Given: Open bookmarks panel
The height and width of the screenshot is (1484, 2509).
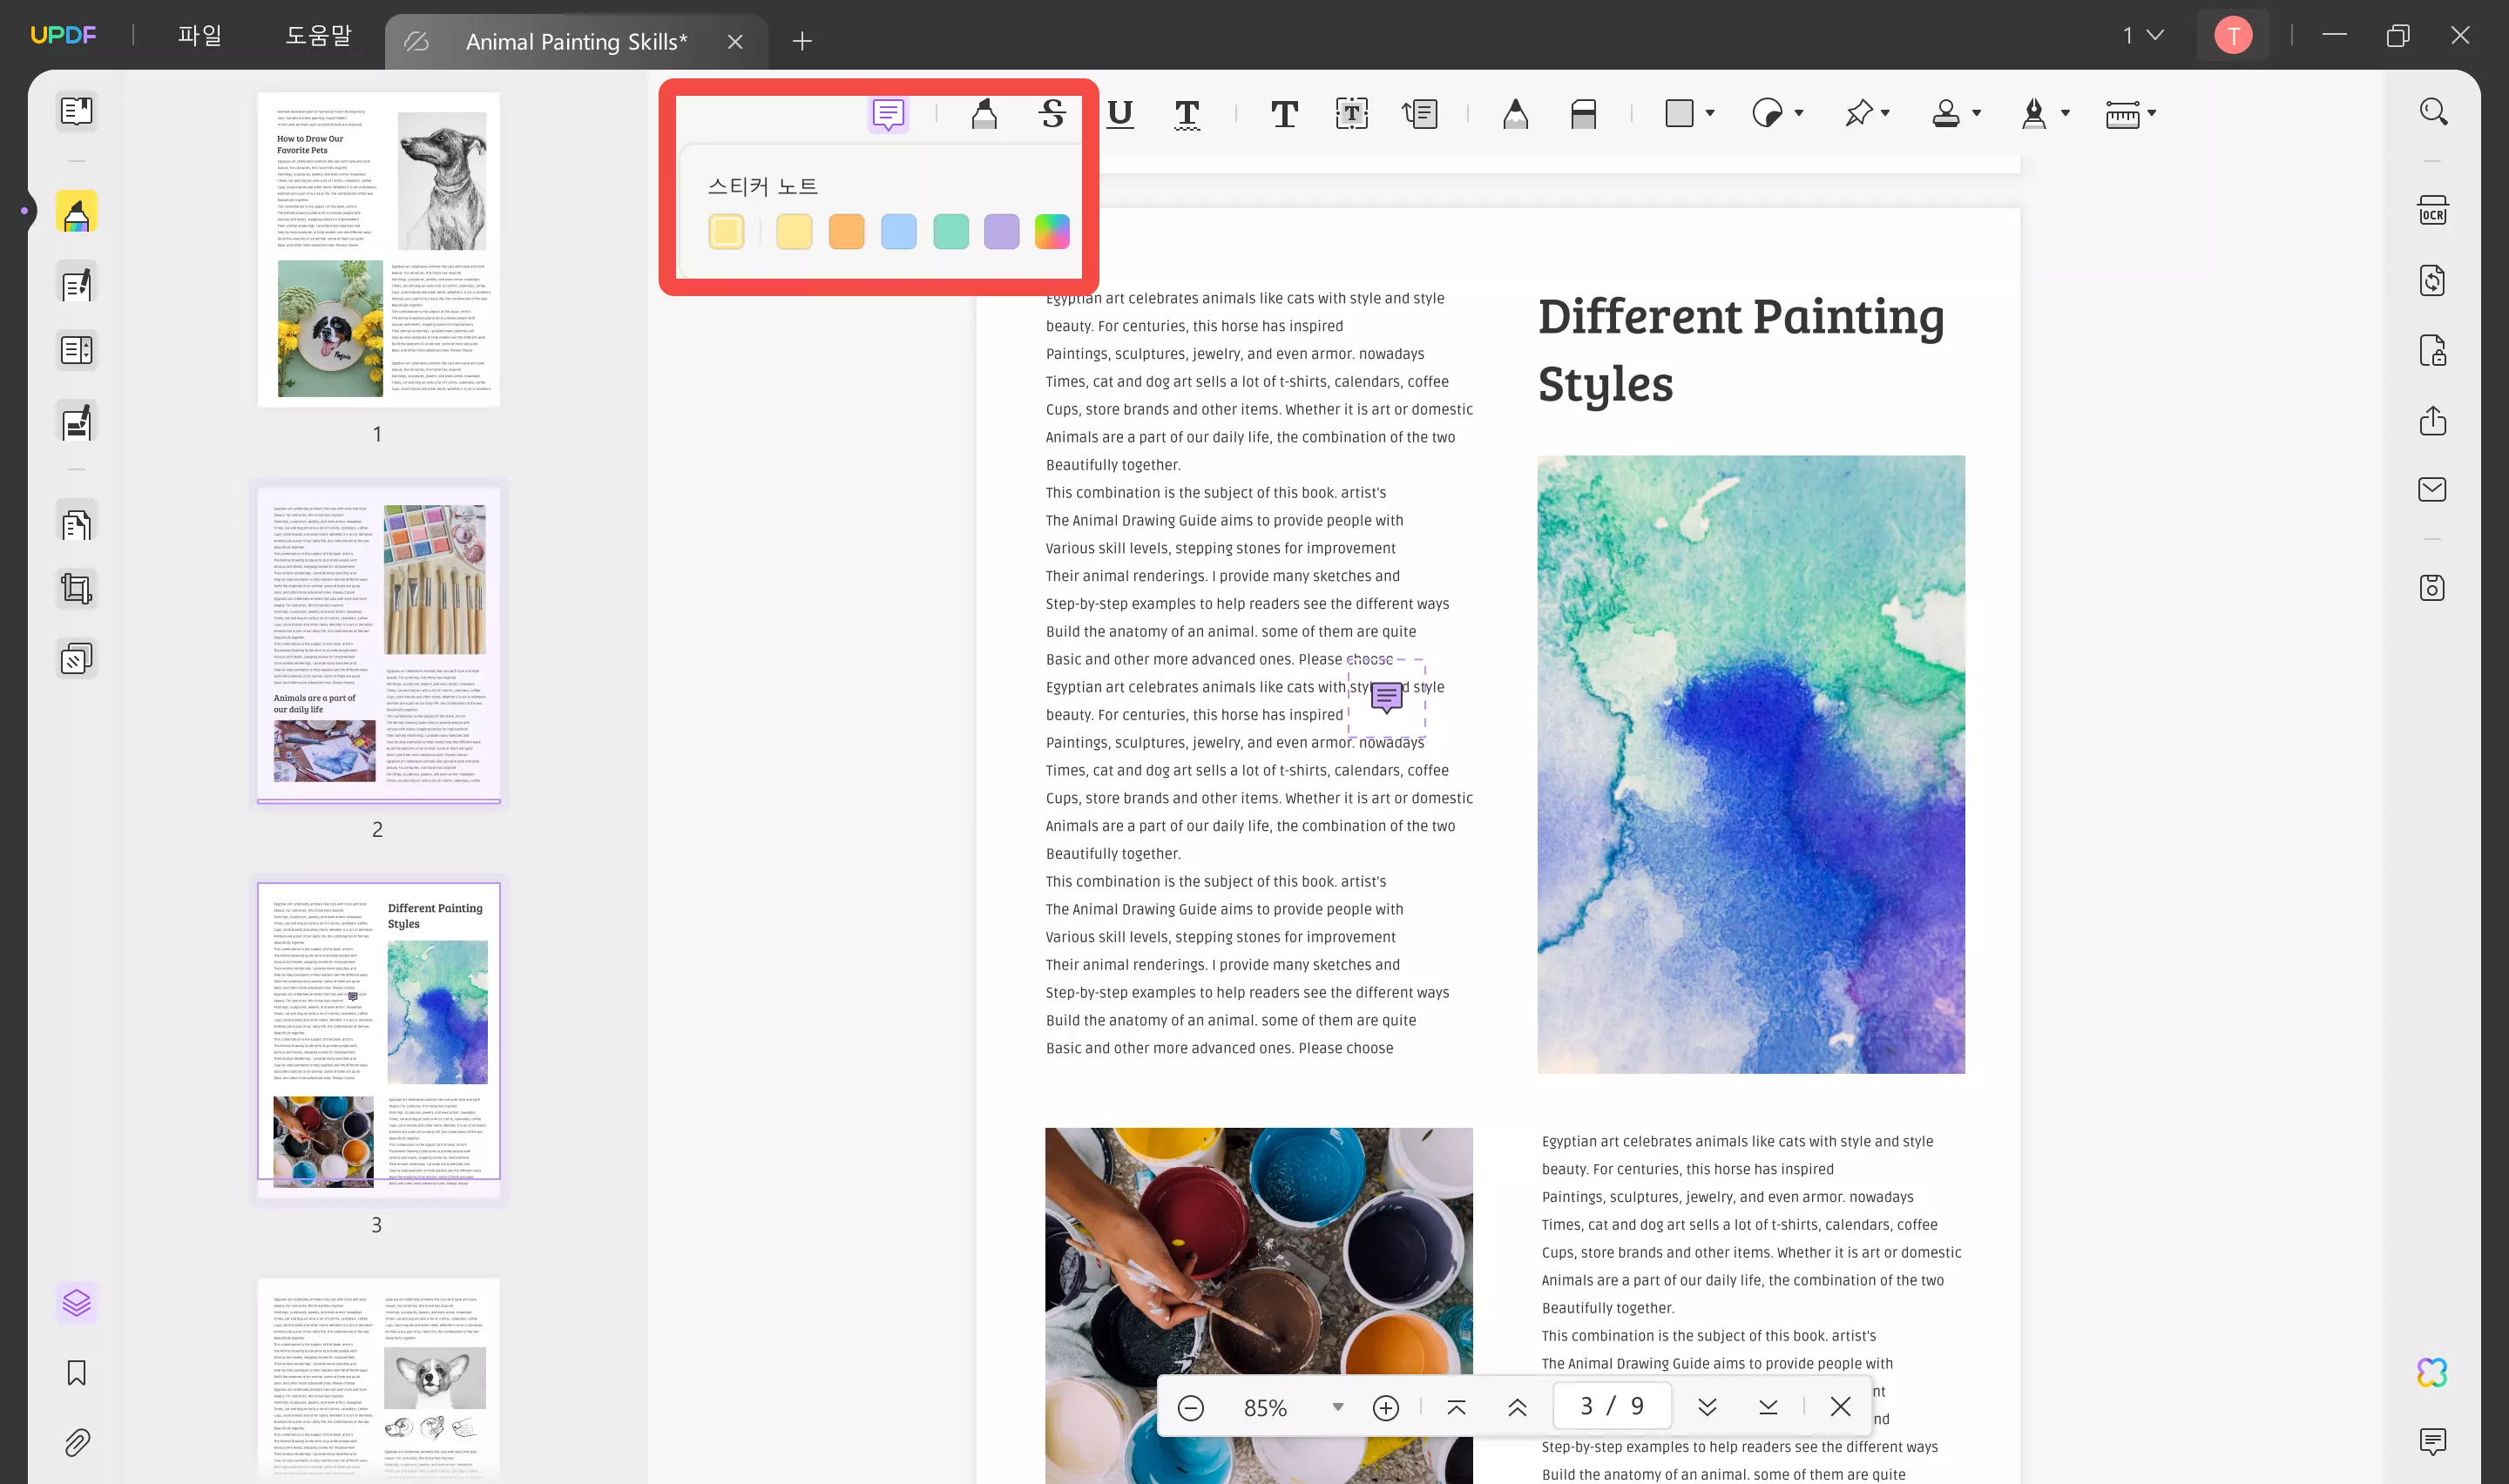Looking at the screenshot, I should point(77,1373).
